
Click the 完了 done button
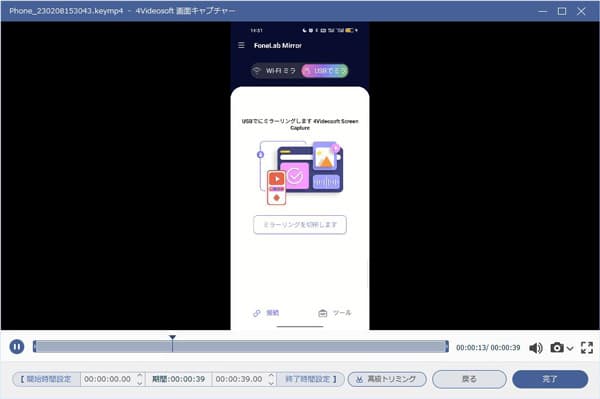tap(550, 379)
